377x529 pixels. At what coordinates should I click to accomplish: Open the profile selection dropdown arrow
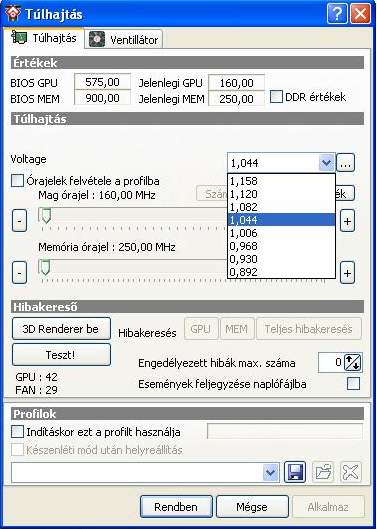click(x=271, y=472)
